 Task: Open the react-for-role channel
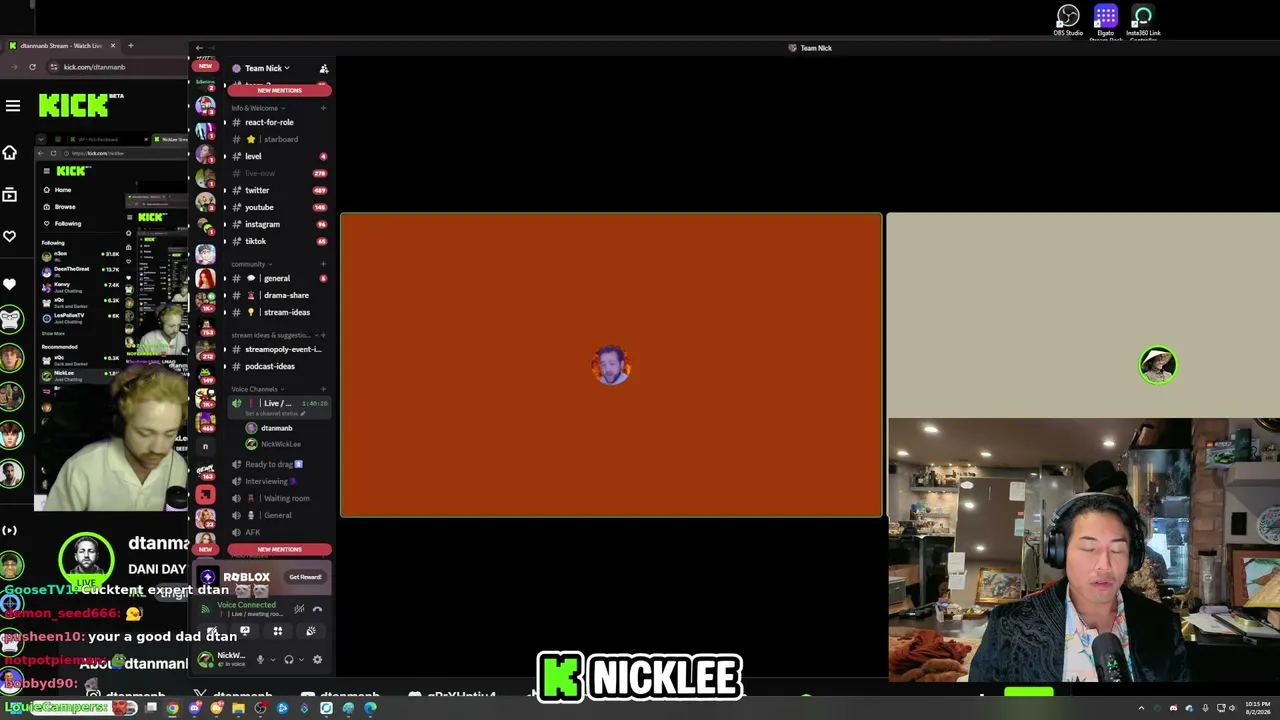coord(278,122)
